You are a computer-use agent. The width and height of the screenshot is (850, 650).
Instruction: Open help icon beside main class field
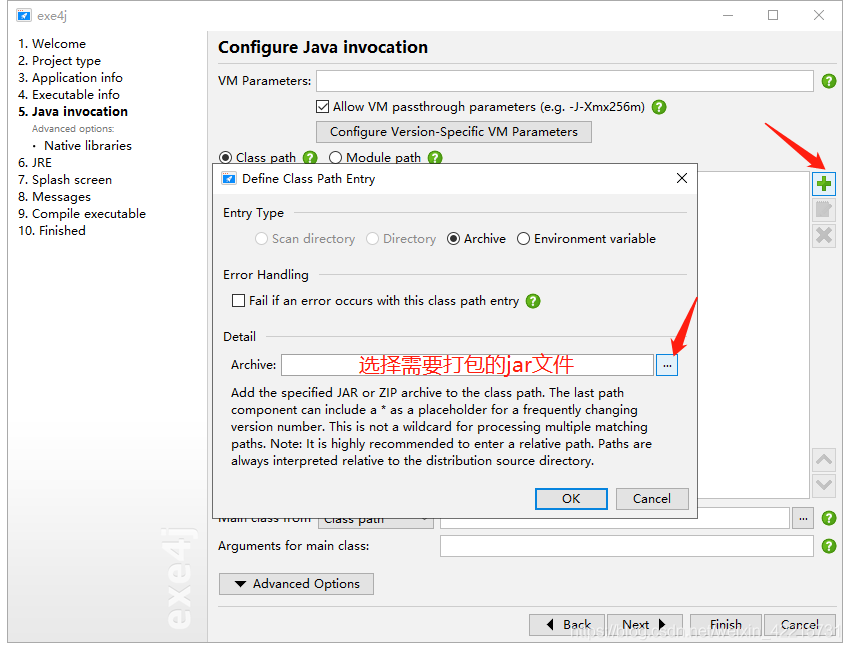[x=828, y=518]
